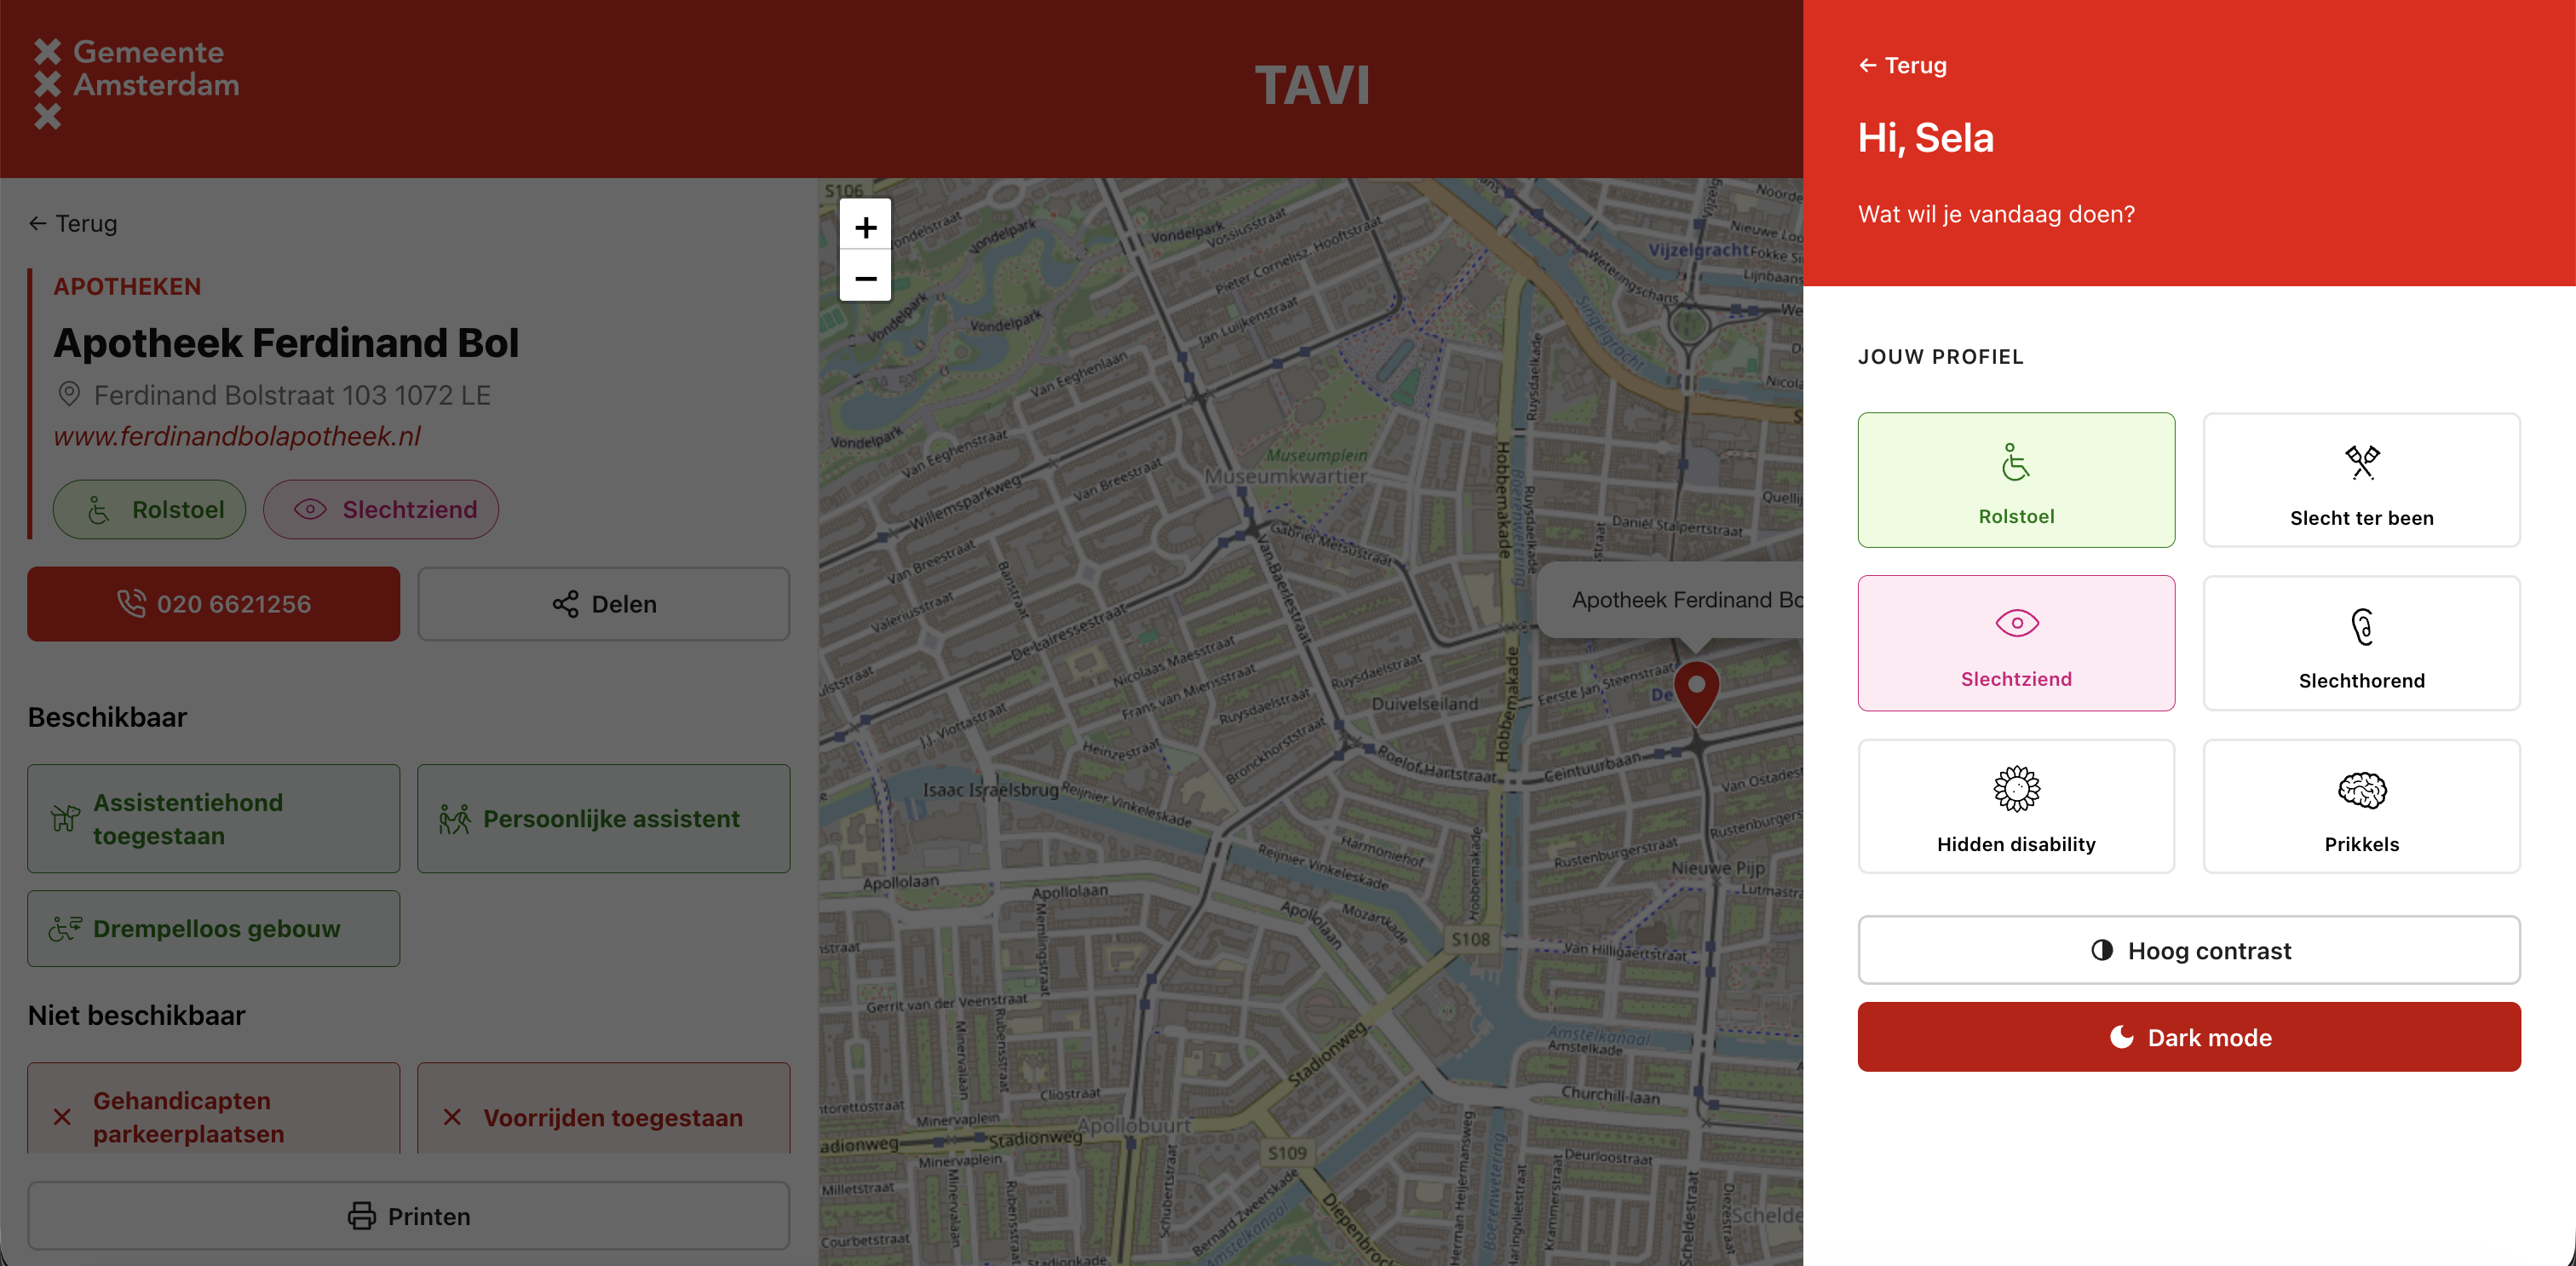Go back with Terug in profile panel

click(1902, 66)
